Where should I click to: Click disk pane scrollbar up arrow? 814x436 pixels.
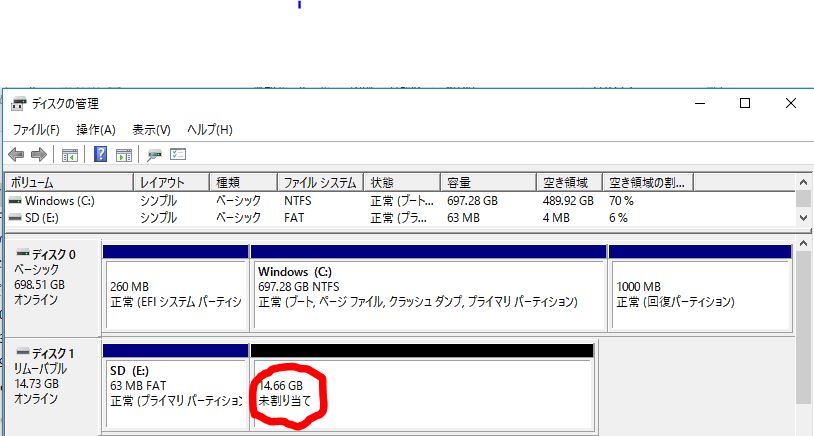point(803,244)
